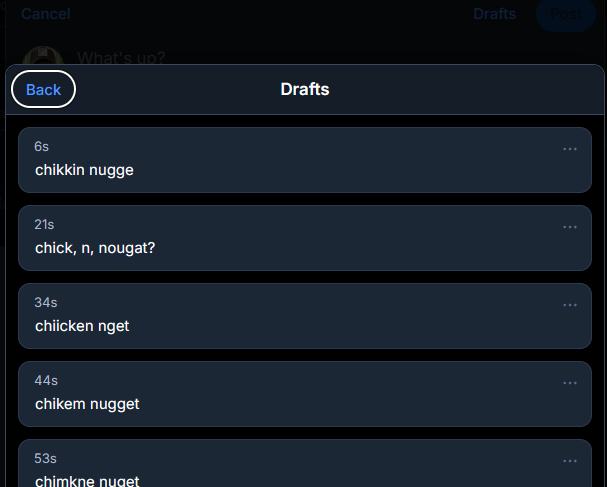This screenshot has width=607, height=487.
Task: Open options menu for 'chimkne nuget' draft
Action: click(x=569, y=461)
